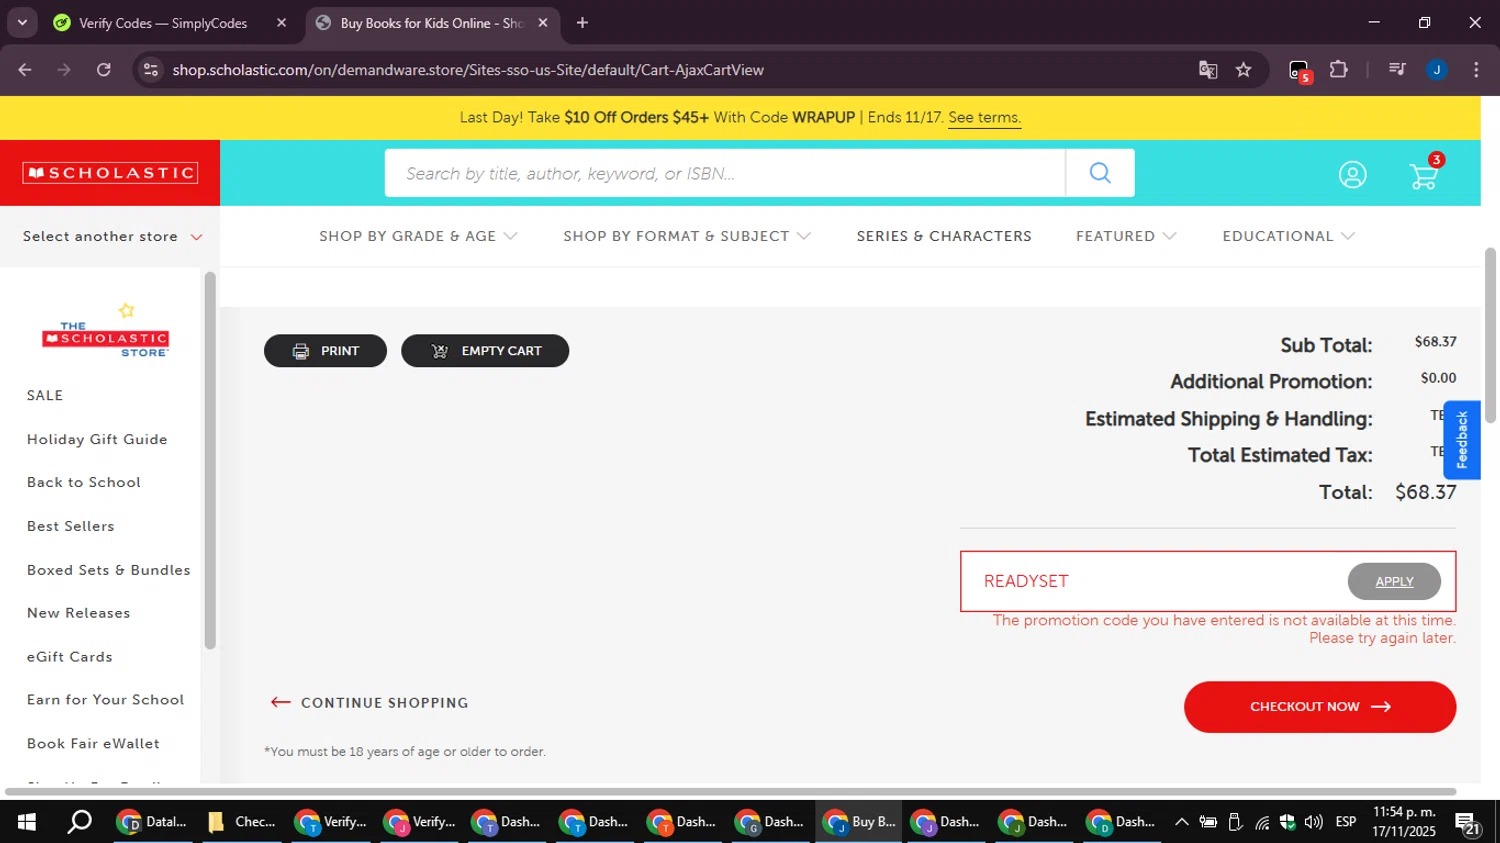The width and height of the screenshot is (1500, 843).
Task: Open Boxed Sets & Bundles sidebar link
Action: [108, 570]
